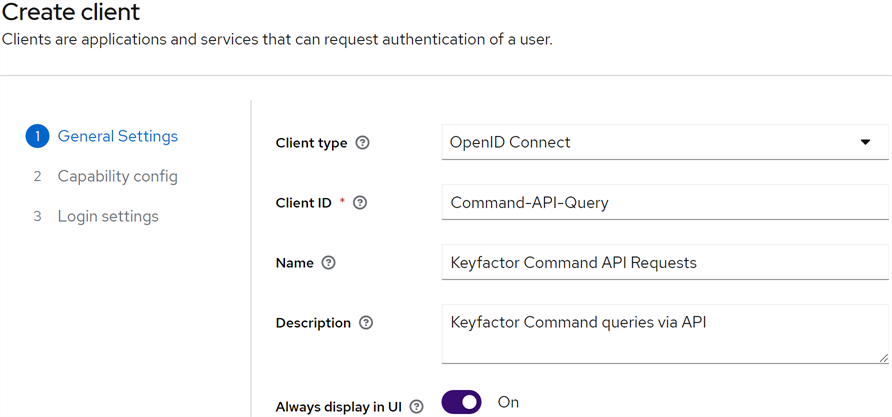Disable the Always display in UI switch

[461, 402]
